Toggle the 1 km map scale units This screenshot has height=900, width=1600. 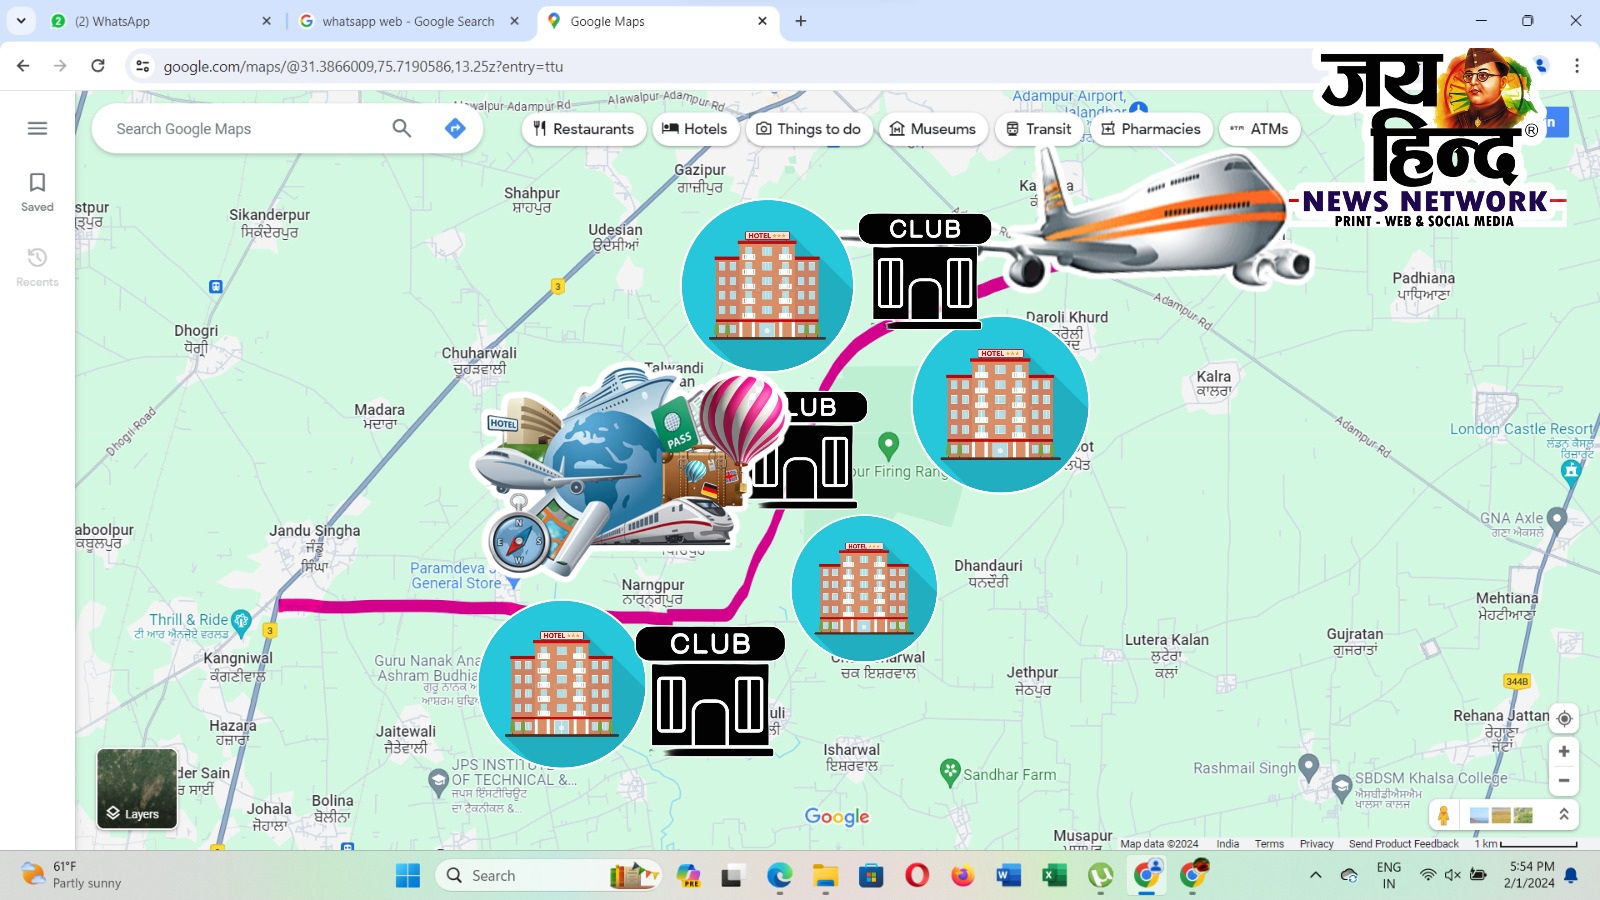click(1526, 844)
